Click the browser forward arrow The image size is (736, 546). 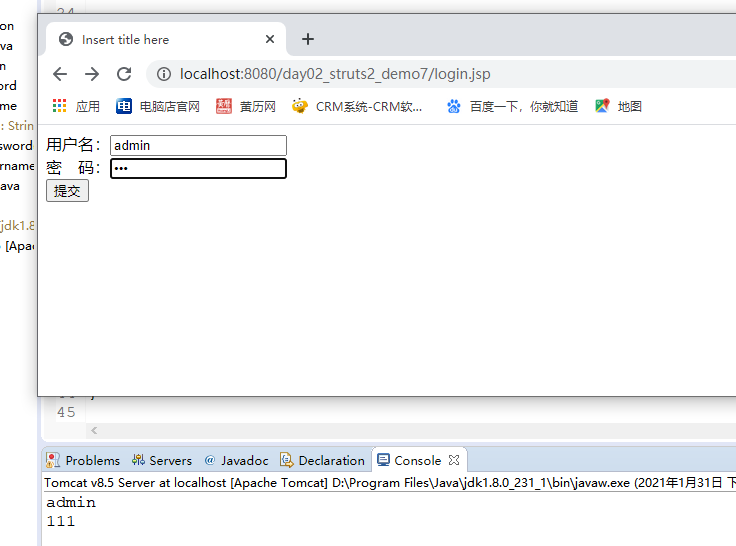point(92,74)
